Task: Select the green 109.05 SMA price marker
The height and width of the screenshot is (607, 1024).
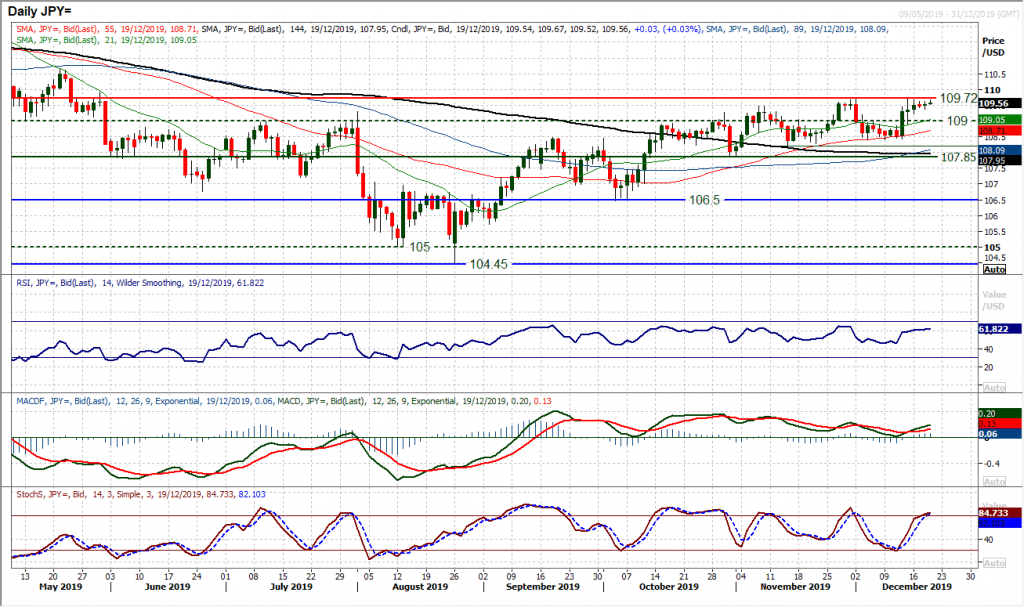Action: tap(993, 118)
